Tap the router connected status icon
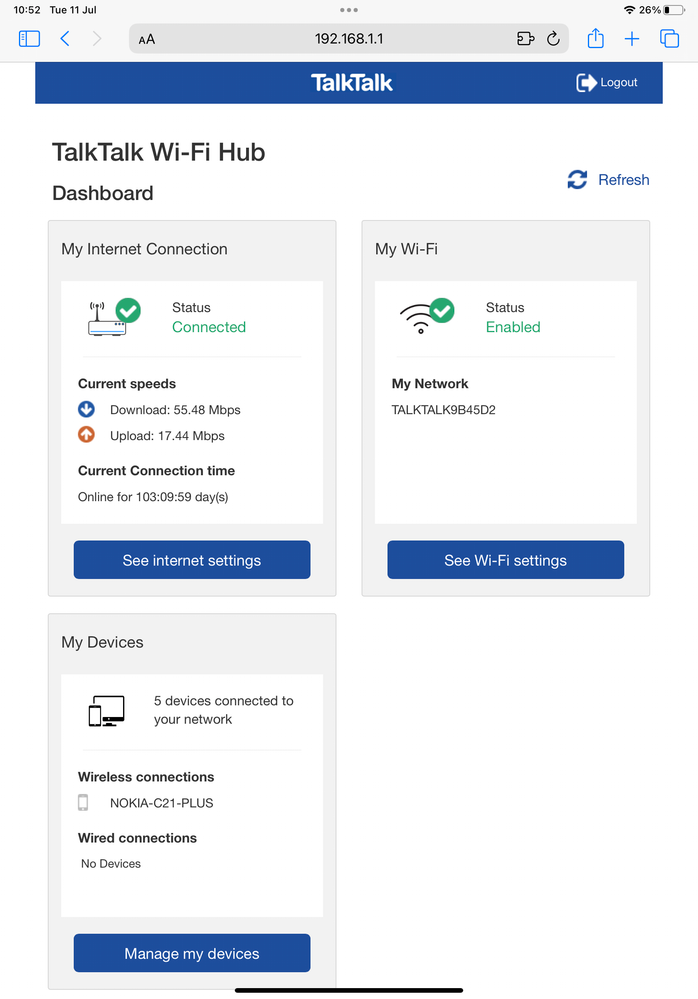This screenshot has height=999, width=698. pyautogui.click(x=114, y=317)
